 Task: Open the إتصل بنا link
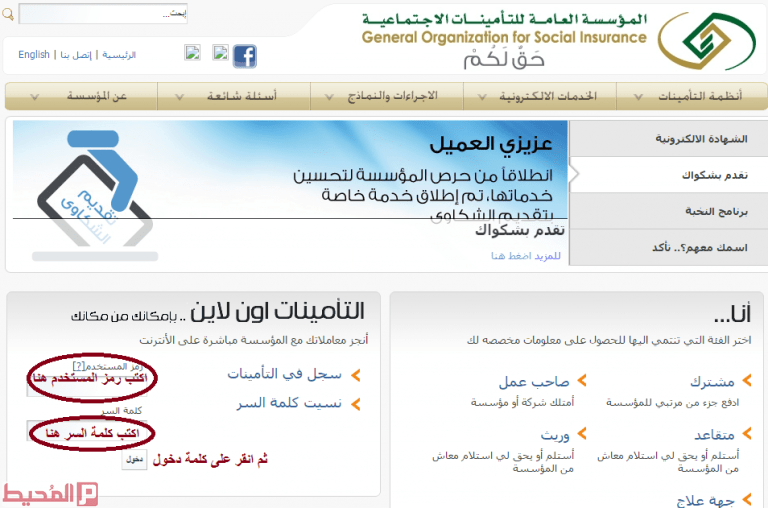[x=76, y=55]
